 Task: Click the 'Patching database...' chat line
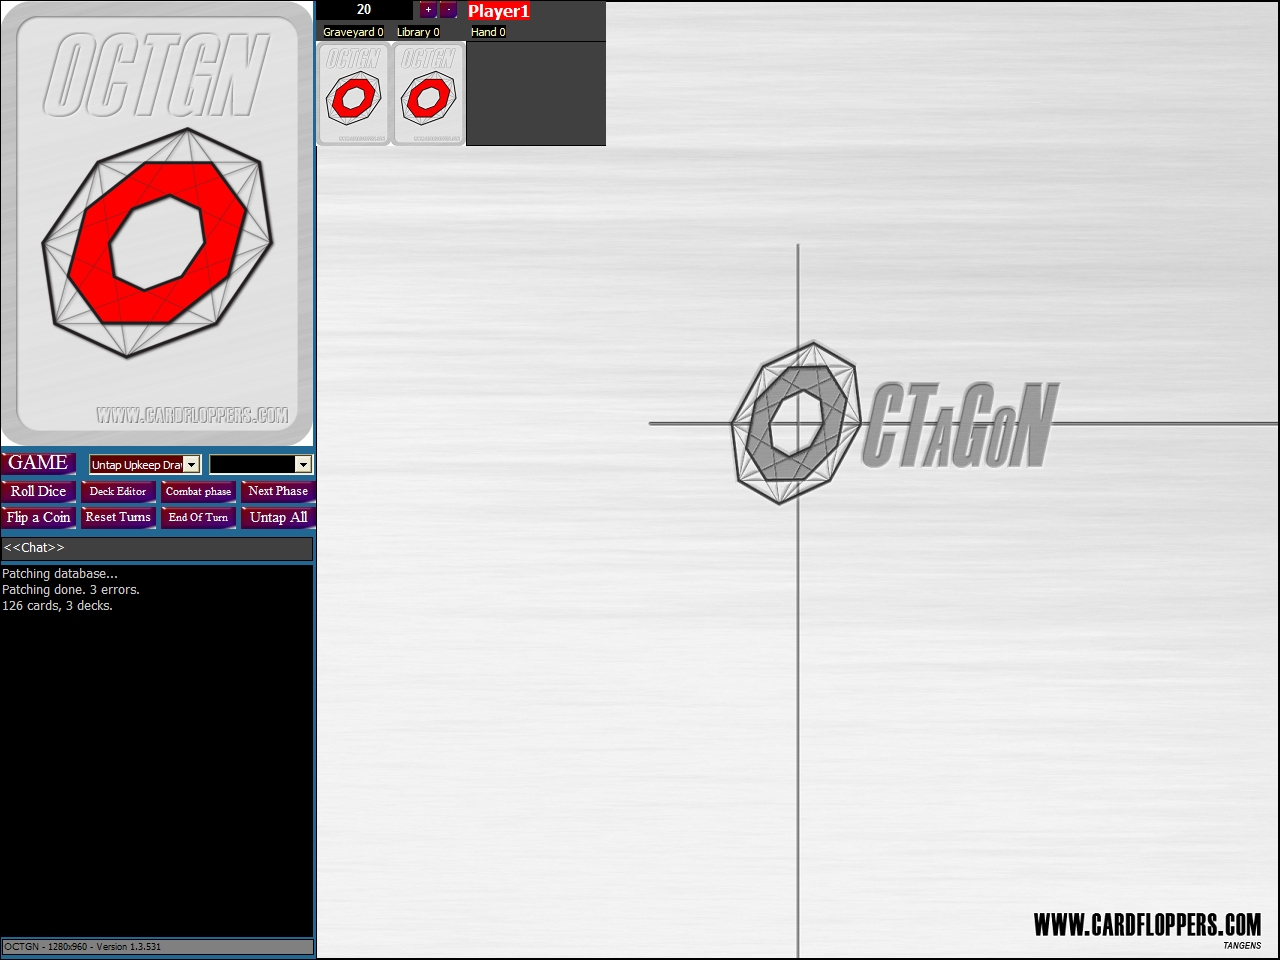click(x=60, y=574)
